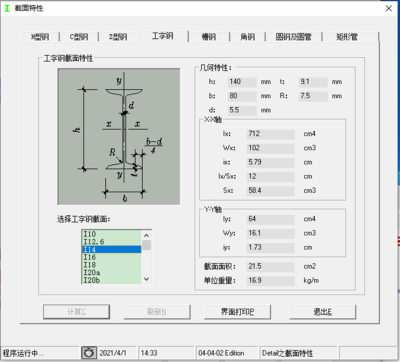Click the I-beam section diagram image
The image size is (400, 362).
click(x=119, y=137)
